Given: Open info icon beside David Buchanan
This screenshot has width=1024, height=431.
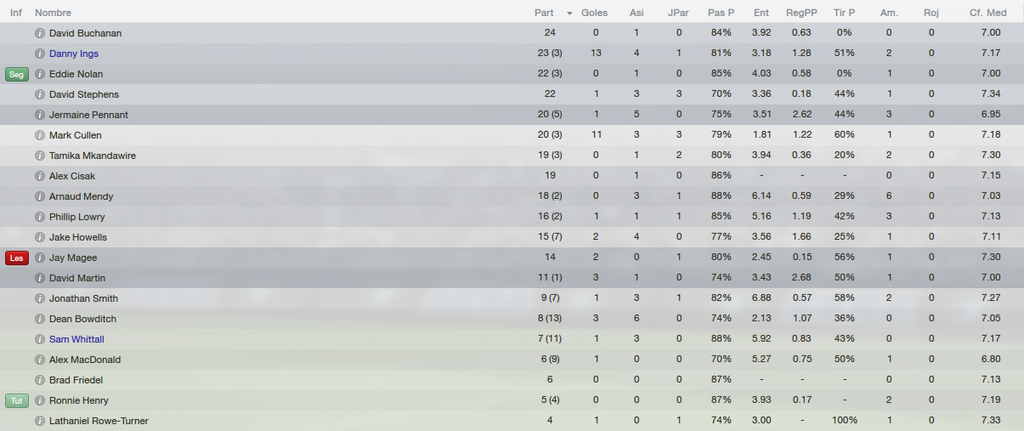Looking at the screenshot, I should click(40, 33).
